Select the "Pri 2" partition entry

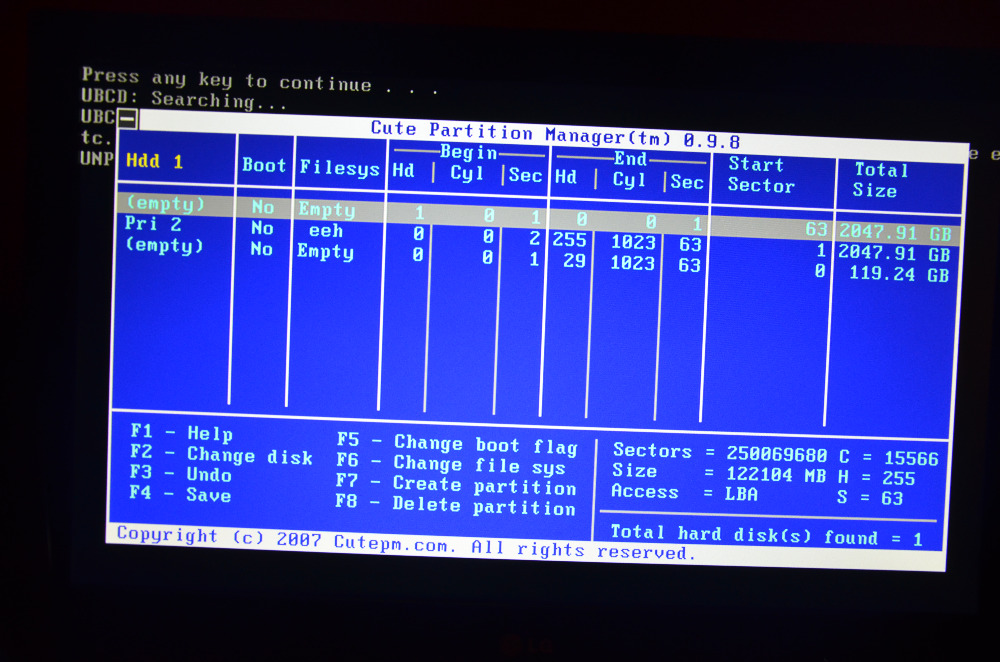point(153,224)
